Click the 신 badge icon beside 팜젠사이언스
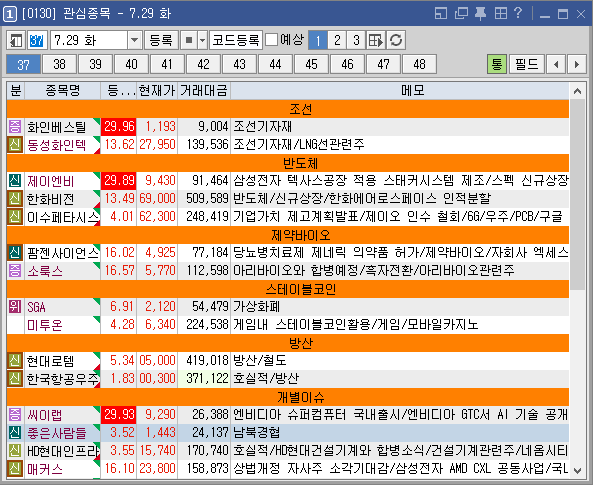This screenshot has height=485, width=593. tap(15, 252)
